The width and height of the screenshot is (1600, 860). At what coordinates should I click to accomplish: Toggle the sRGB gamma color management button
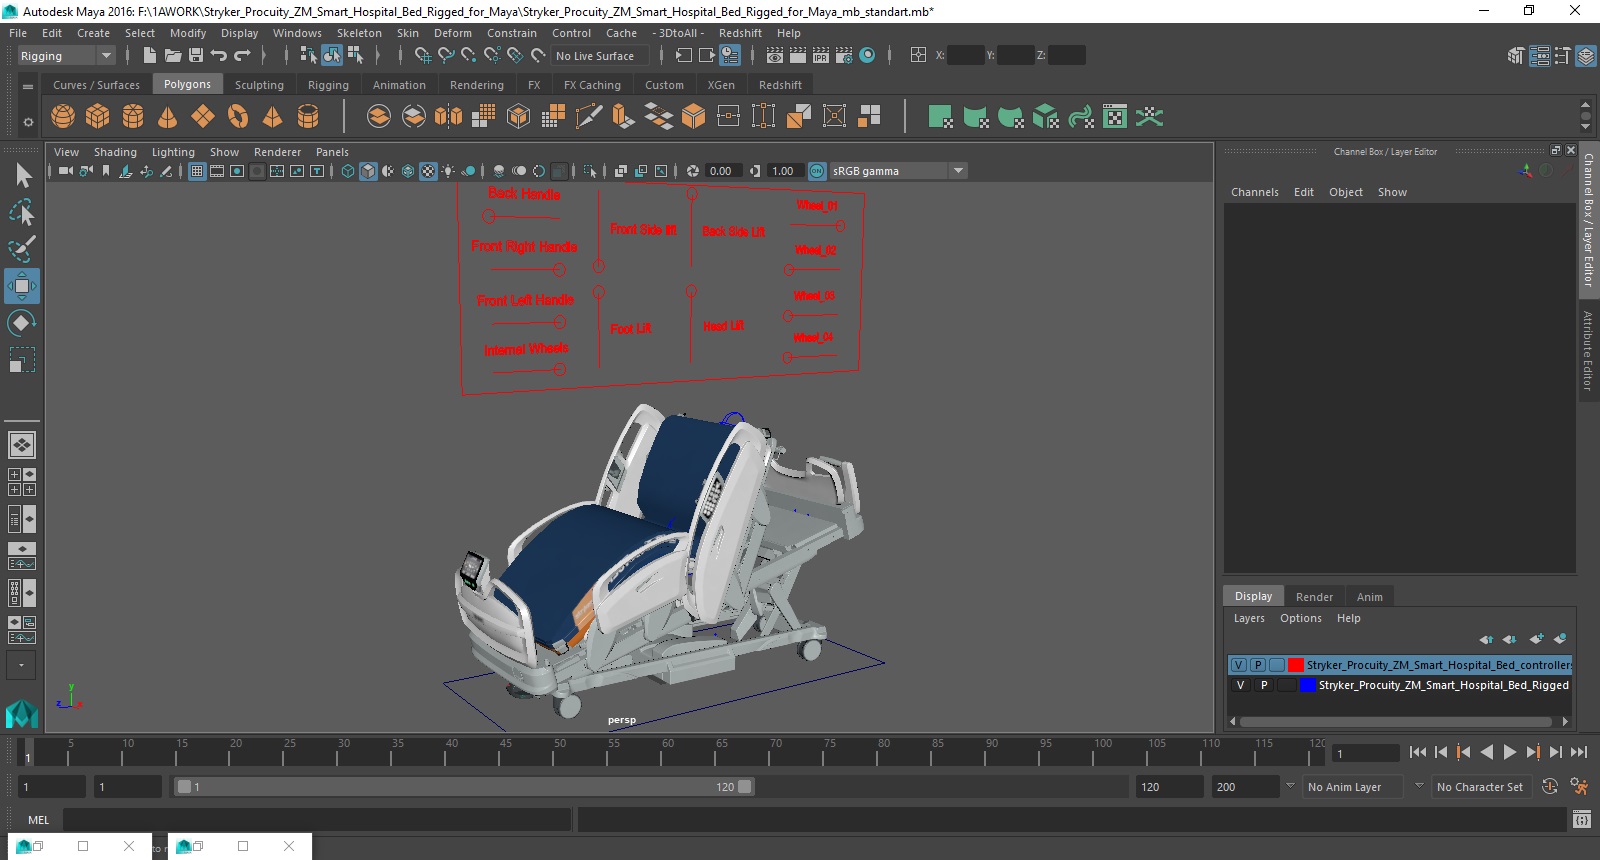(817, 171)
